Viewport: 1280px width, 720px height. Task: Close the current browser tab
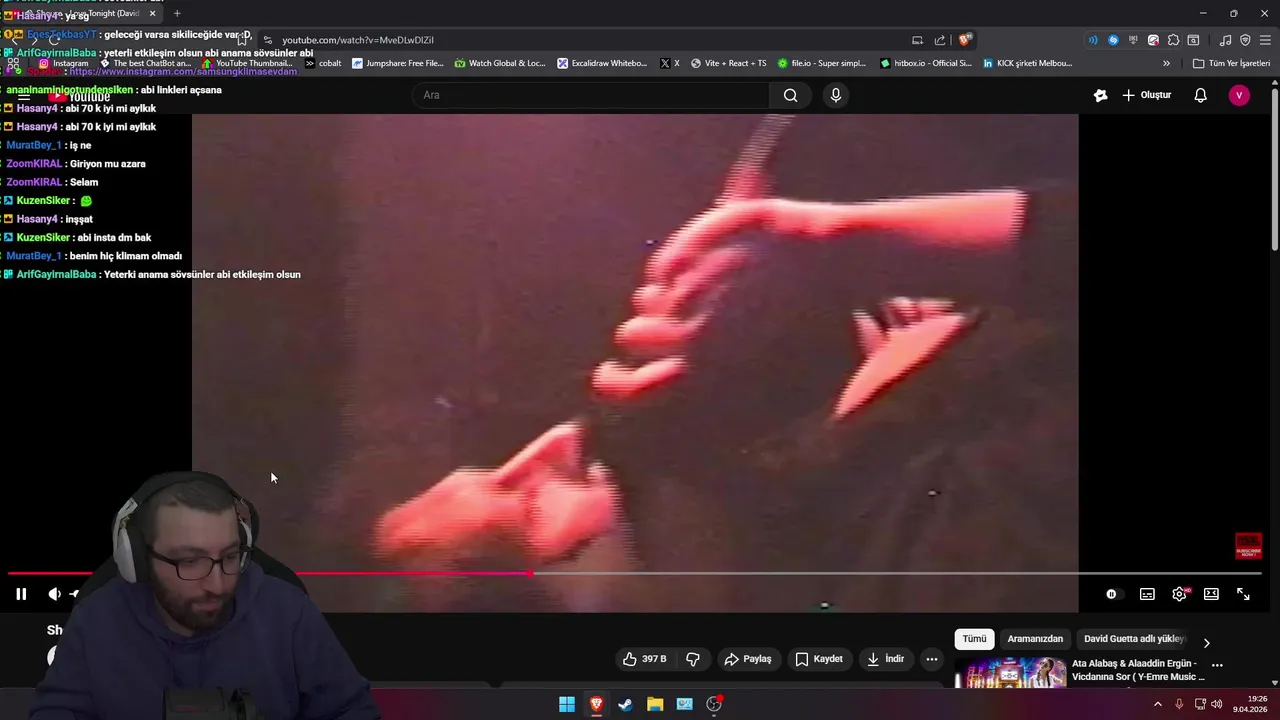pos(153,13)
